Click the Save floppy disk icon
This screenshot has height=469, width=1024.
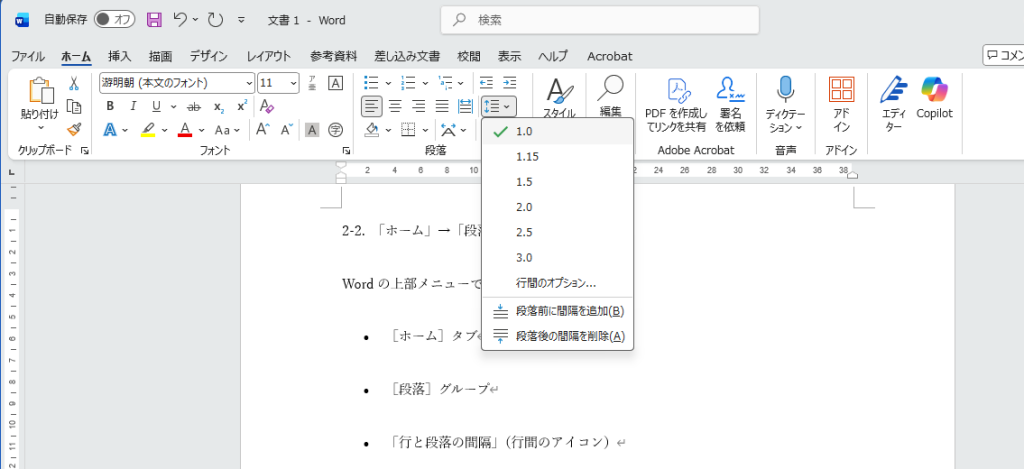click(154, 19)
